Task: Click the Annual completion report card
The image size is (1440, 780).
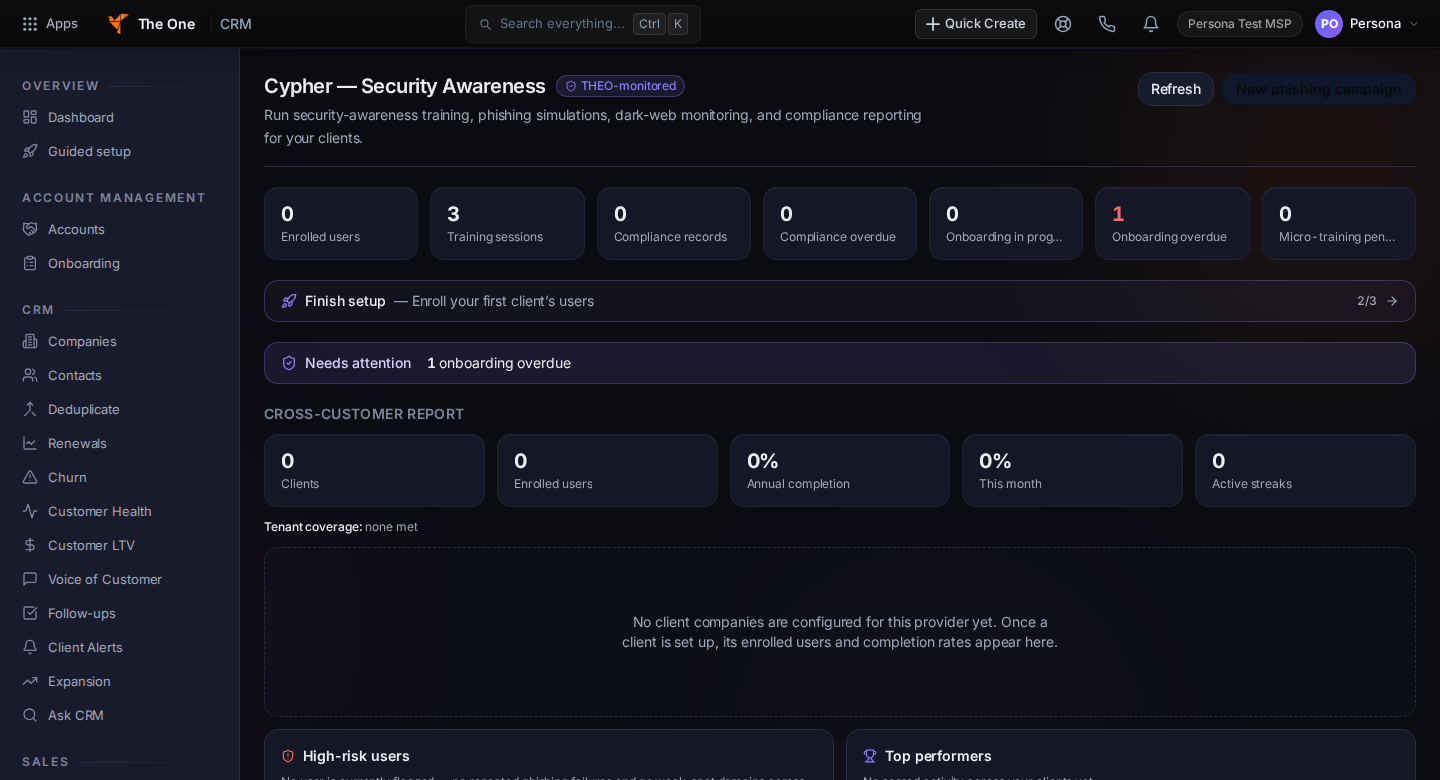Action: point(840,471)
